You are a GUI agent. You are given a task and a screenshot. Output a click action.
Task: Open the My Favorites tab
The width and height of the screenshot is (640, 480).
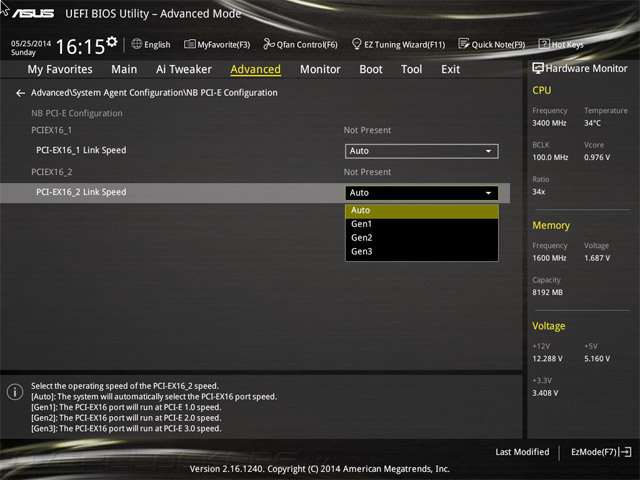(x=60, y=69)
